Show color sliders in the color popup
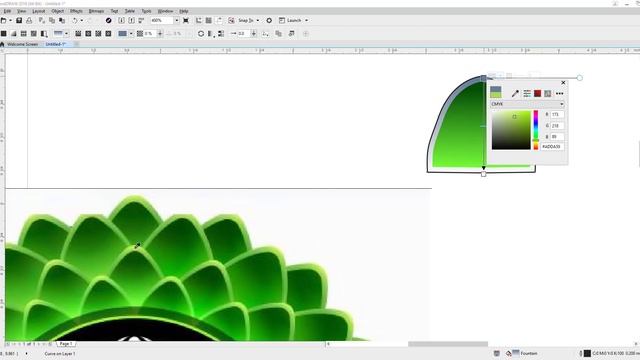 pyautogui.click(x=527, y=93)
